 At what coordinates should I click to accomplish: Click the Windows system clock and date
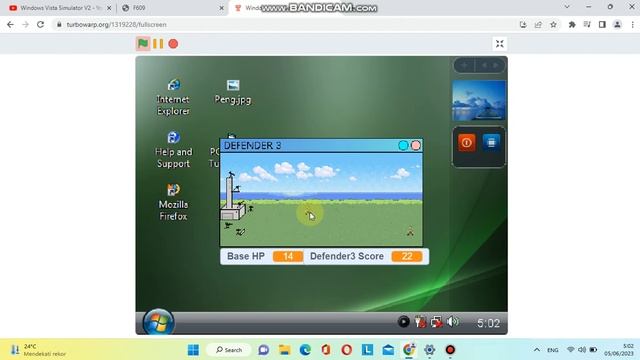click(x=619, y=350)
